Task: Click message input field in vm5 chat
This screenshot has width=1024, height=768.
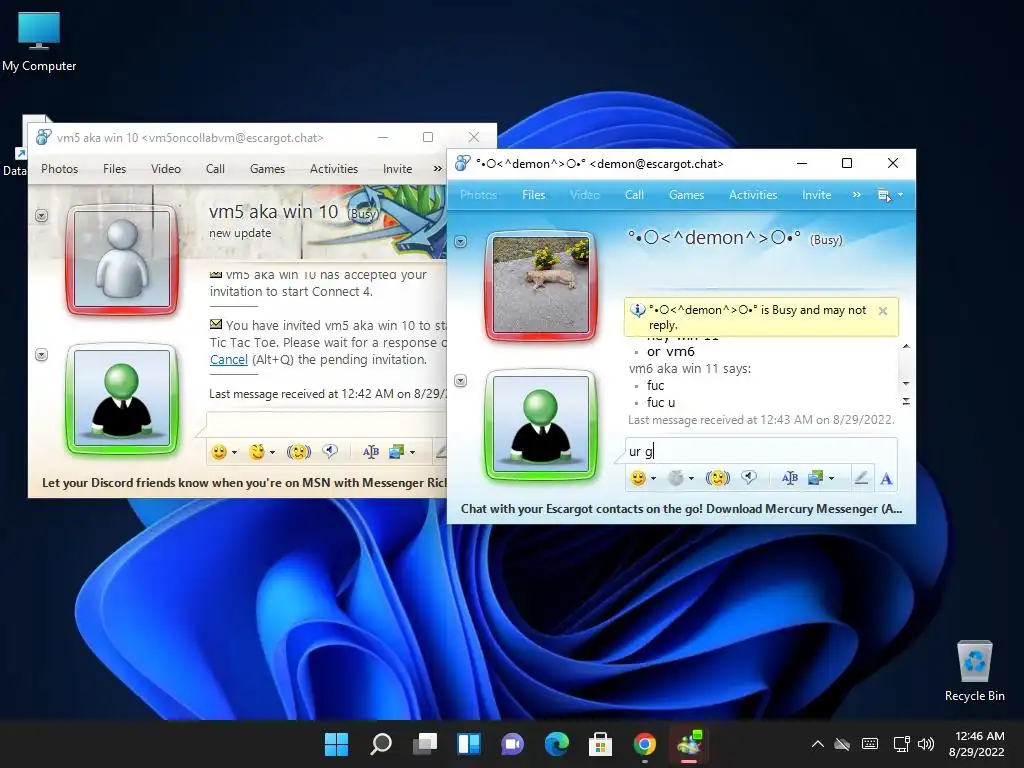Action: point(327,424)
